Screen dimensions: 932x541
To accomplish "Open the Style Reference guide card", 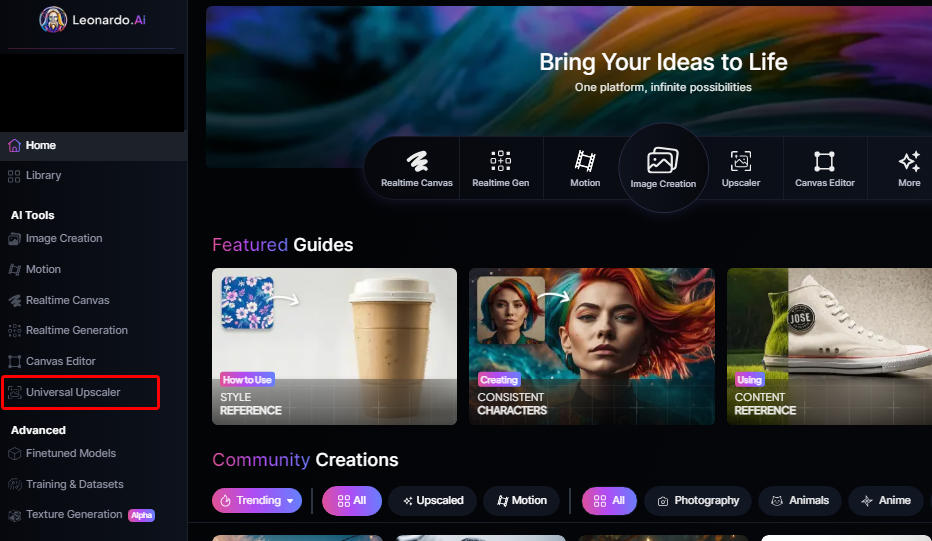I will [x=335, y=347].
